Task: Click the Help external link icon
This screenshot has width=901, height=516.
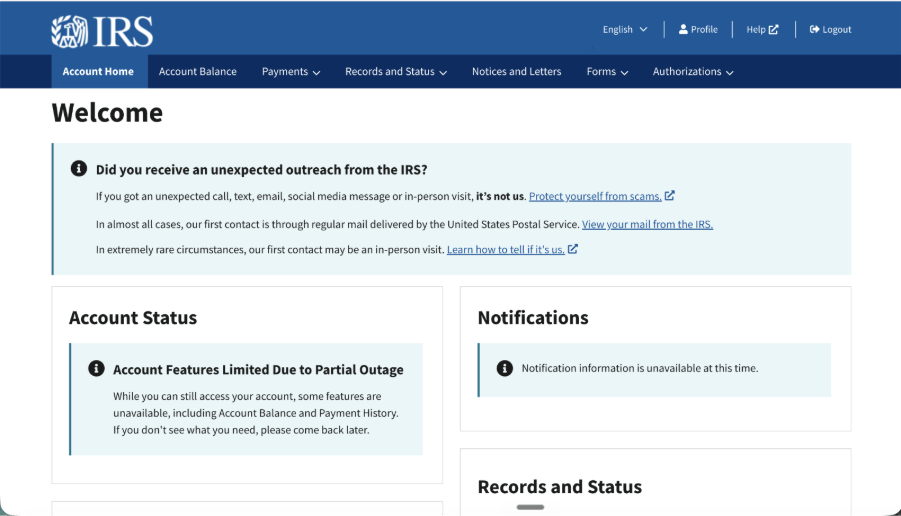Action: [x=773, y=29]
